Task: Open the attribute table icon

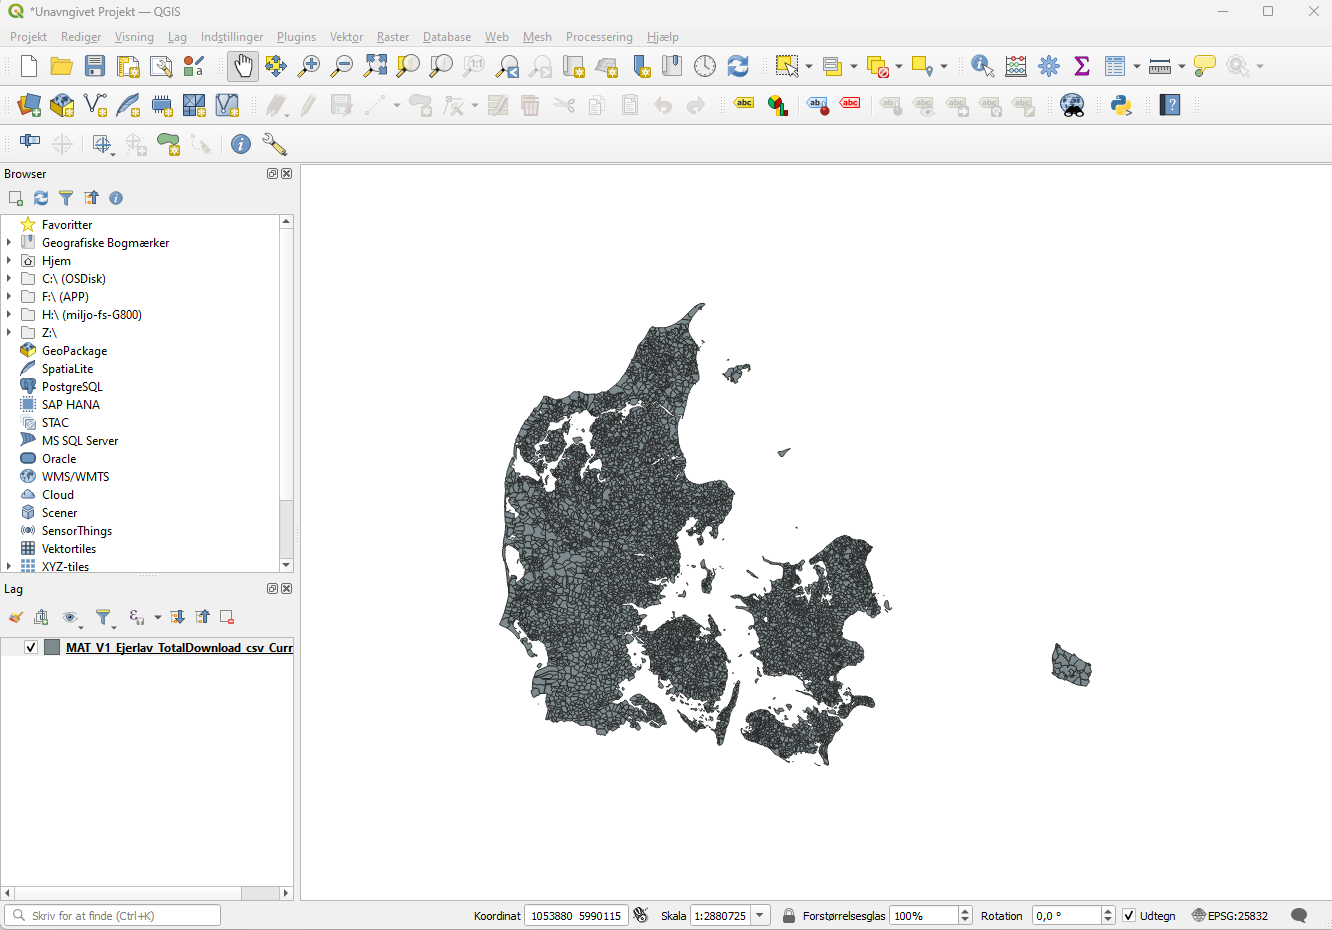Action: click(1115, 66)
